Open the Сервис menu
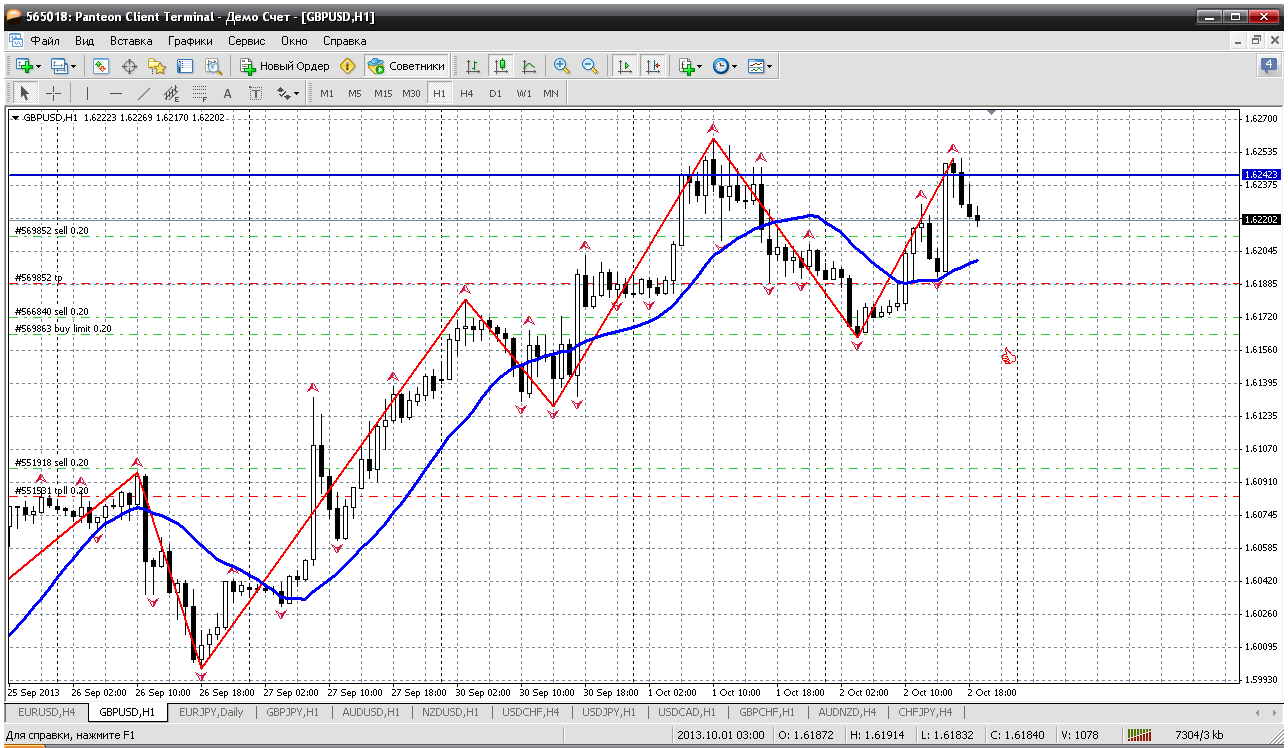Image resolution: width=1288 pixels, height=748 pixels. tap(246, 41)
